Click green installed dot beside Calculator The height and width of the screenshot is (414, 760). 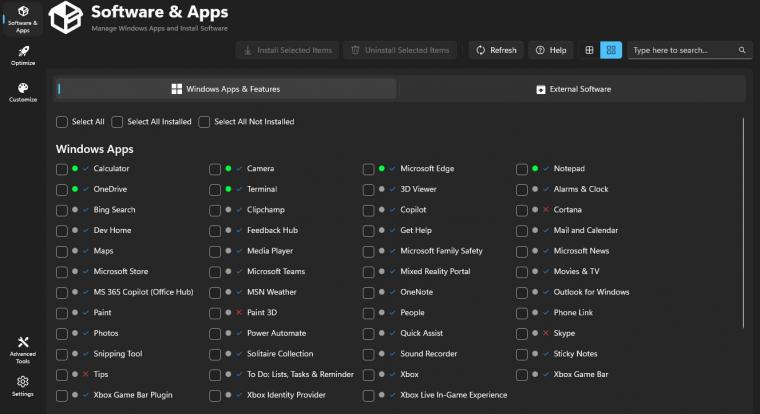pos(75,168)
